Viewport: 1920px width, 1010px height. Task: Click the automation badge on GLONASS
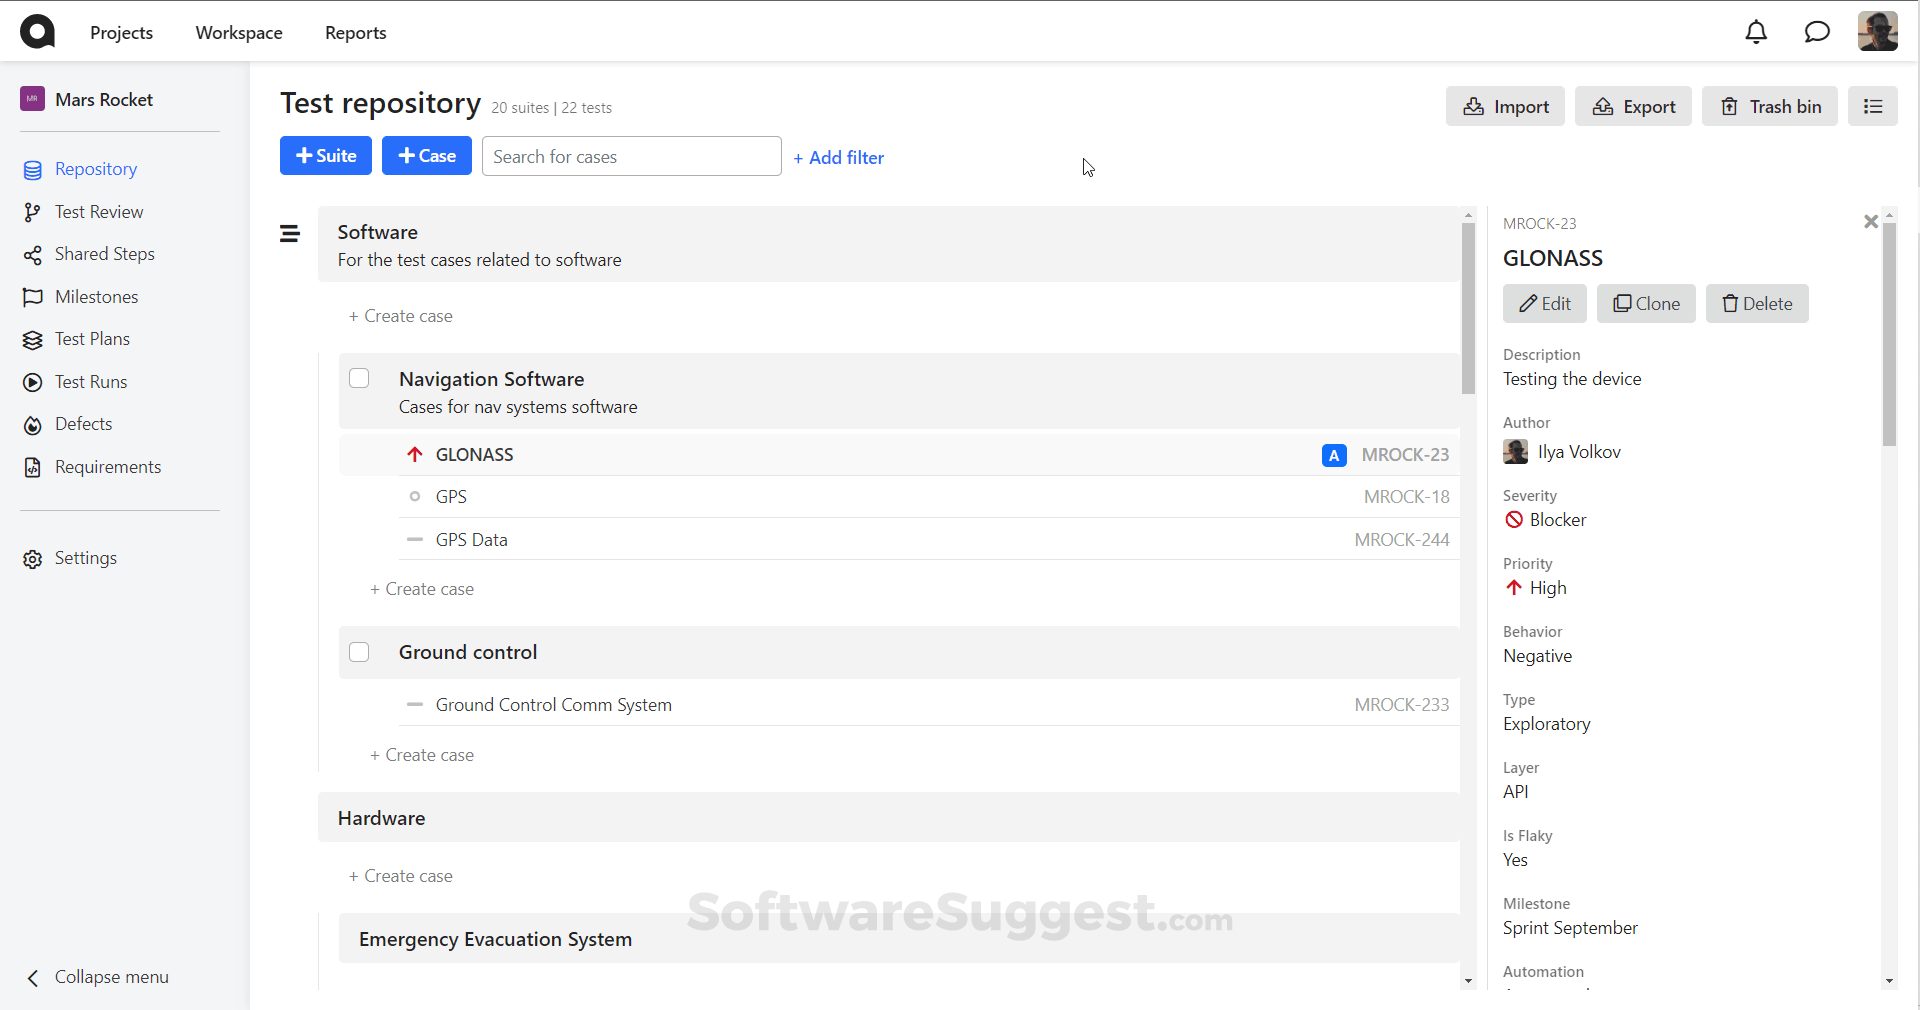tap(1333, 455)
